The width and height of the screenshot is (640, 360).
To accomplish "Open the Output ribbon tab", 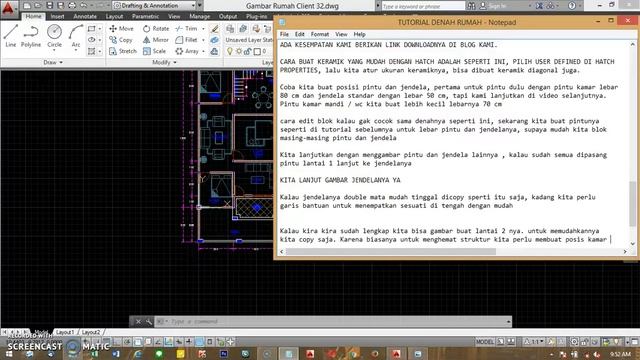I will 228,16.
